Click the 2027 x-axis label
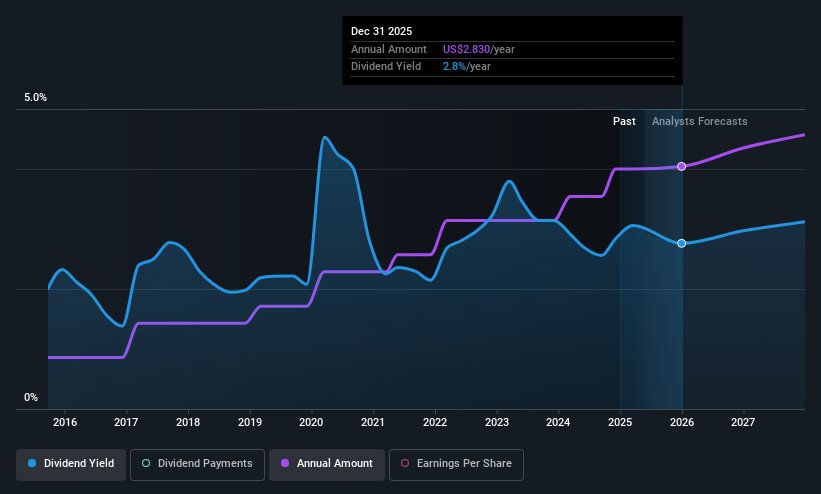821x494 pixels. pyautogui.click(x=743, y=422)
